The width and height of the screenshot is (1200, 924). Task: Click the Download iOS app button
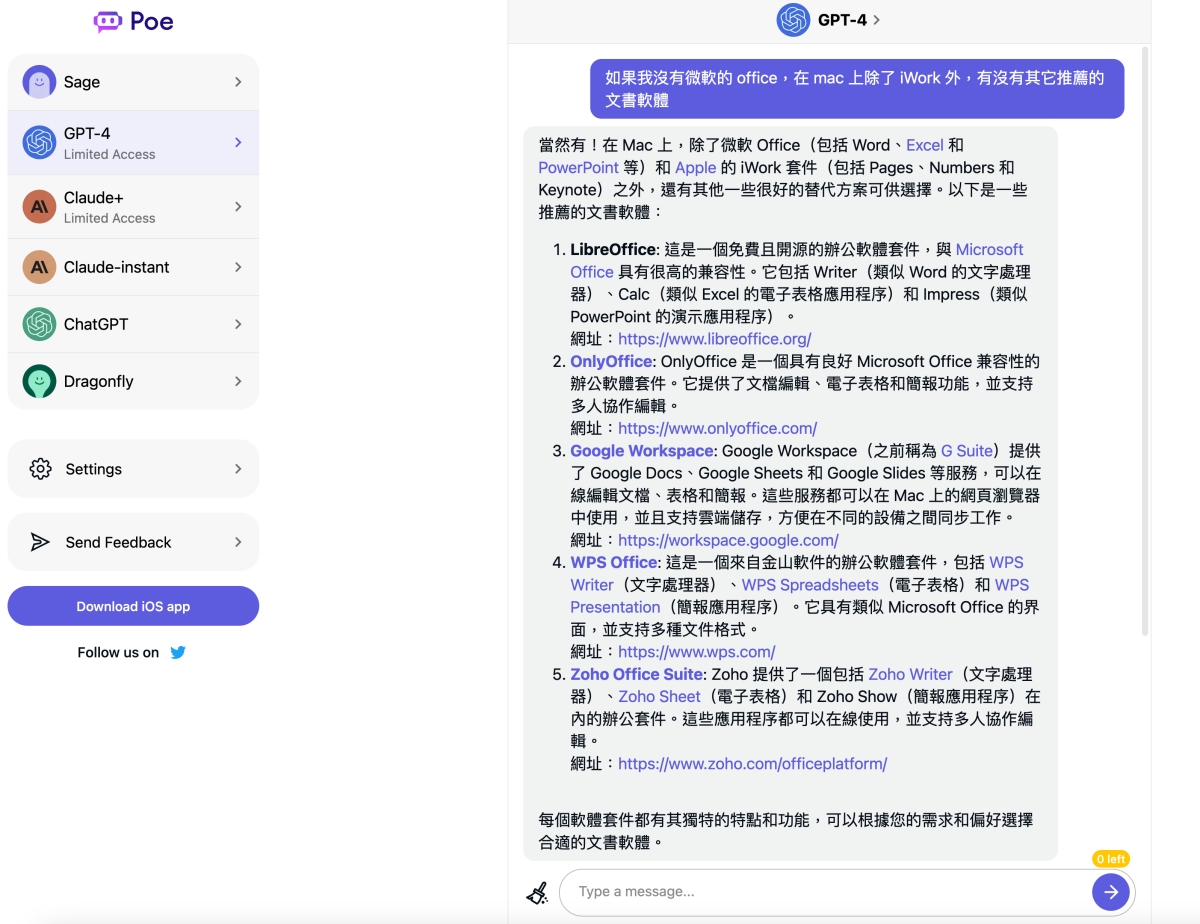click(133, 606)
